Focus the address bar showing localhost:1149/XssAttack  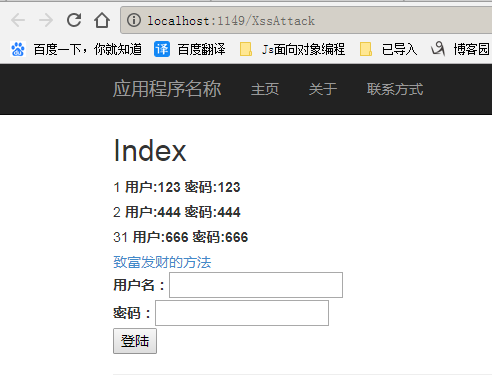[306, 20]
